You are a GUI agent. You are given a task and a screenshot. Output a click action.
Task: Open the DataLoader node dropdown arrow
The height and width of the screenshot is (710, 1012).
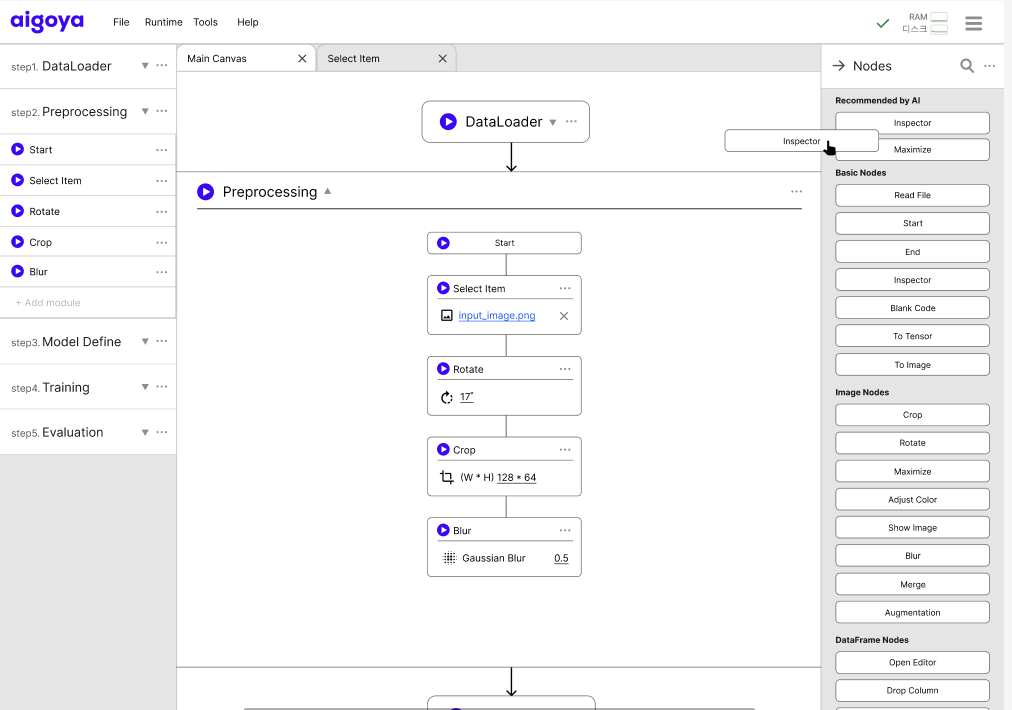tap(552, 122)
